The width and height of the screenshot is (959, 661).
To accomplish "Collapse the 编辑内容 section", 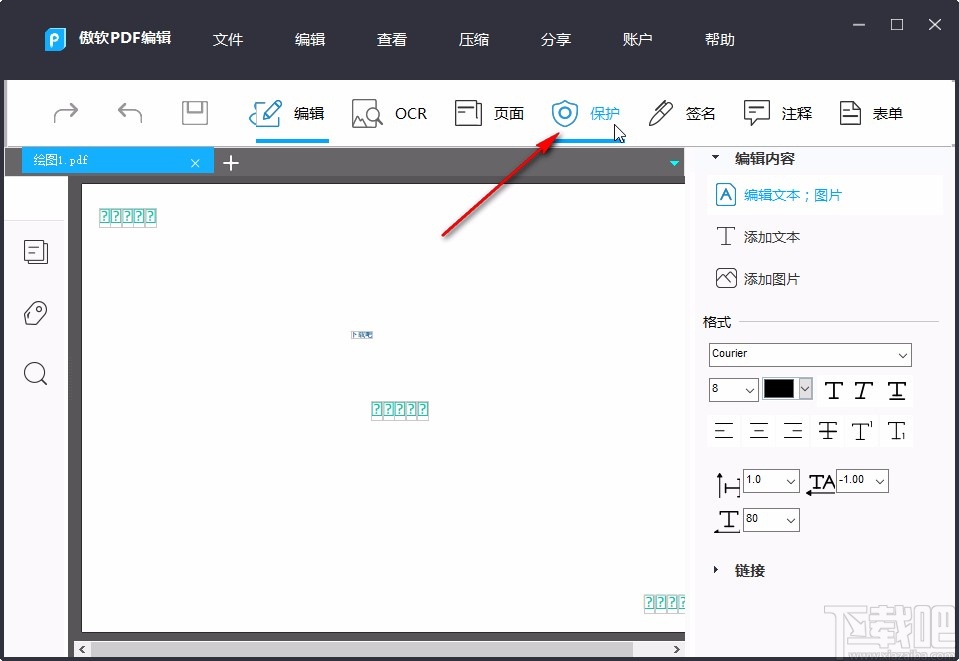I will (715, 157).
